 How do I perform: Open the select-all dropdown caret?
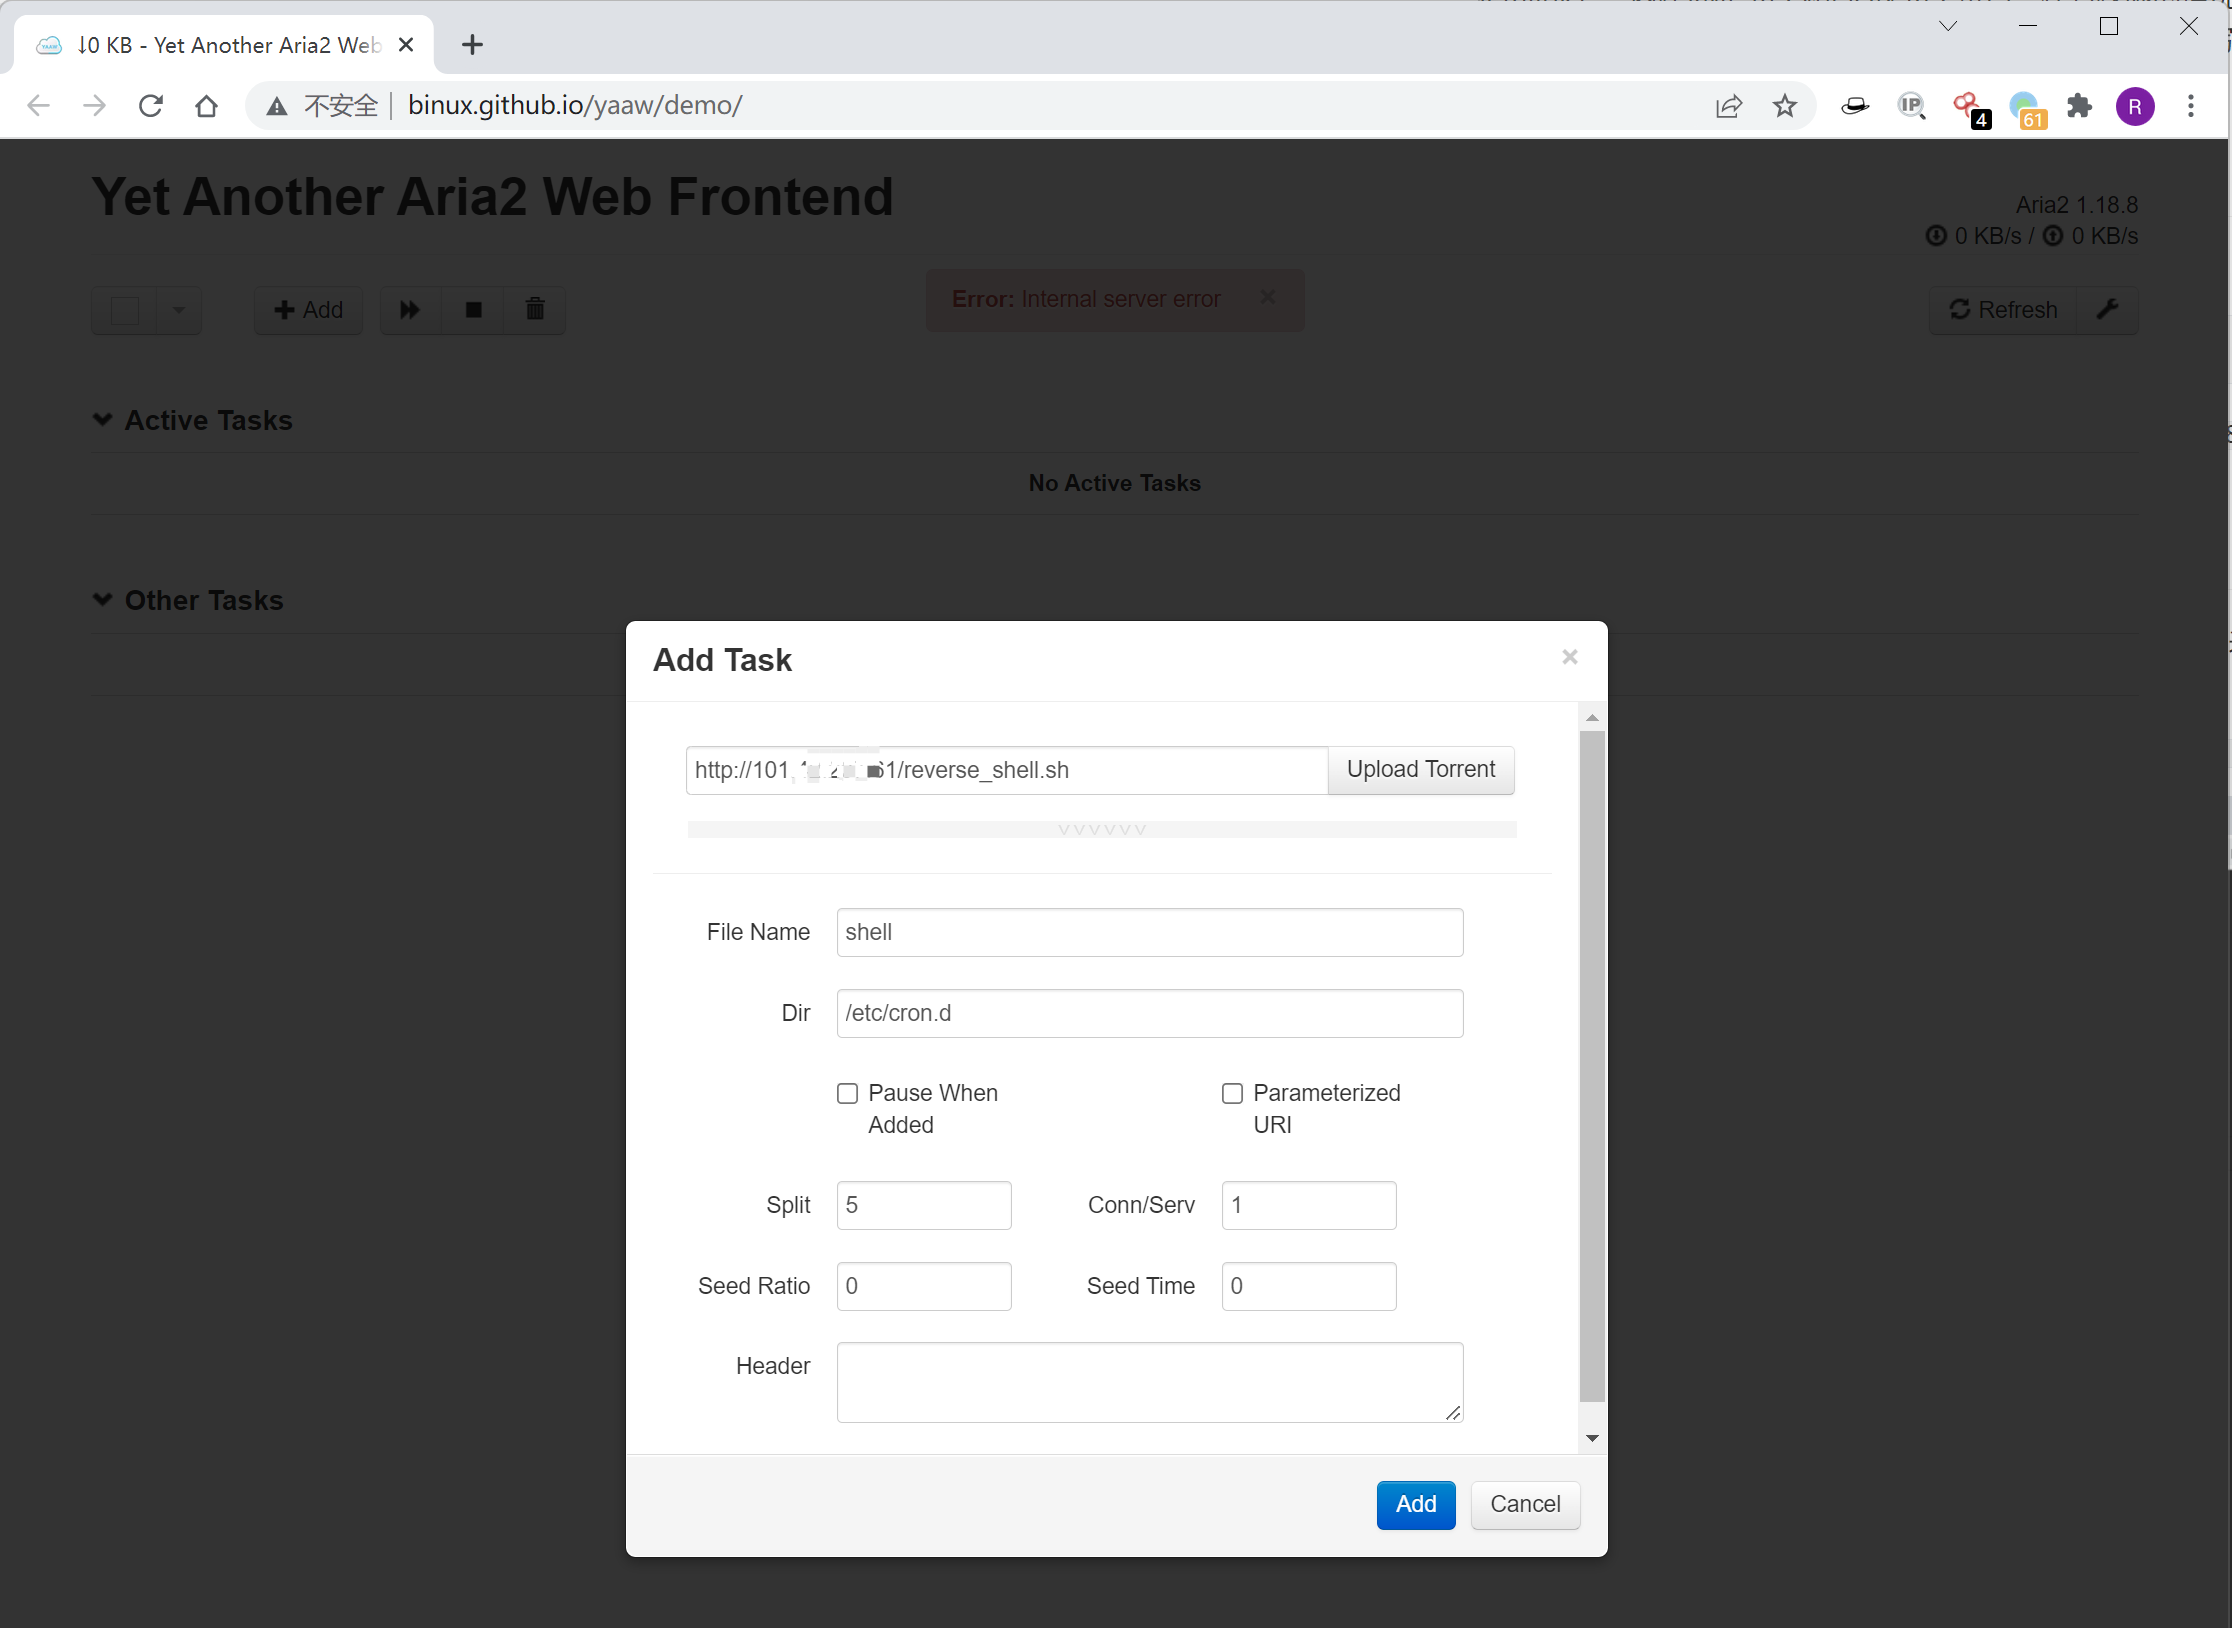[179, 310]
